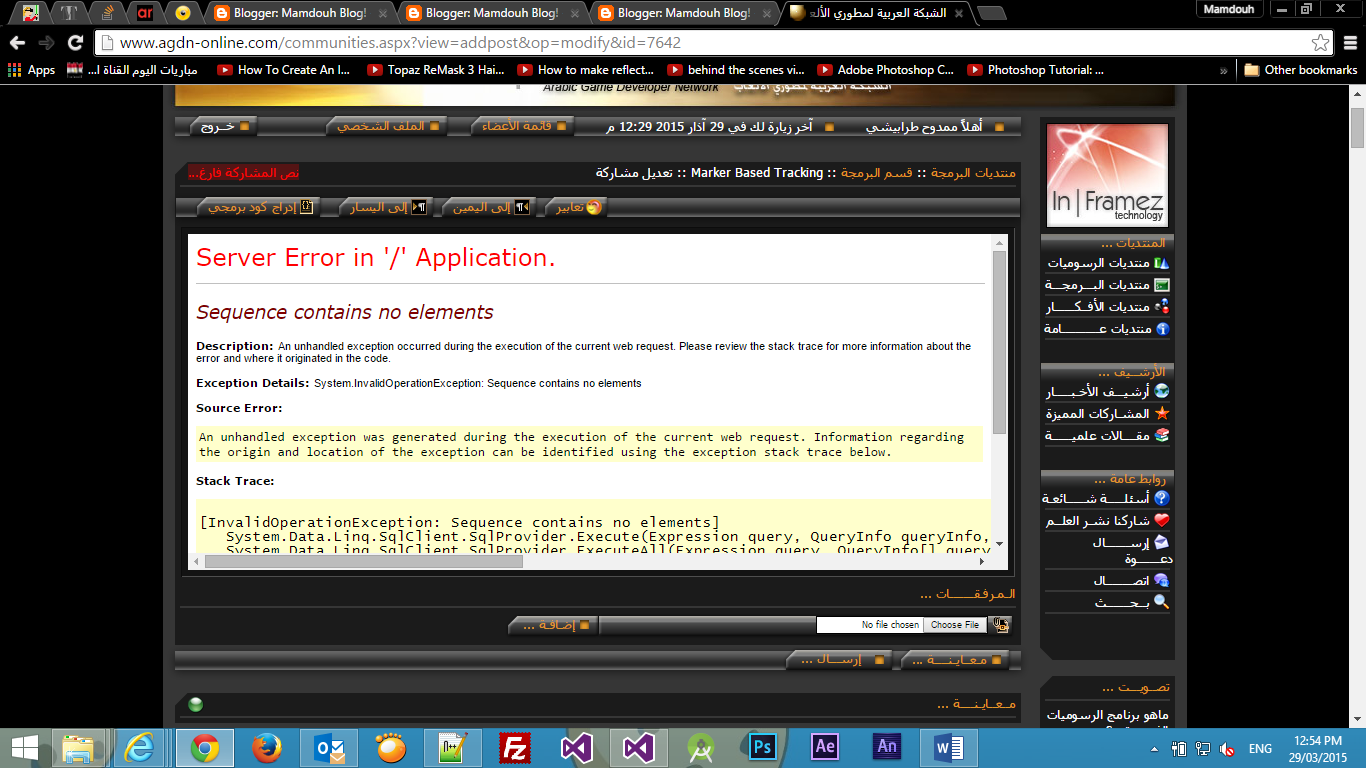Viewport: 1366px width, 768px height.
Task: Reload the page with the refresh icon
Action: [75, 43]
